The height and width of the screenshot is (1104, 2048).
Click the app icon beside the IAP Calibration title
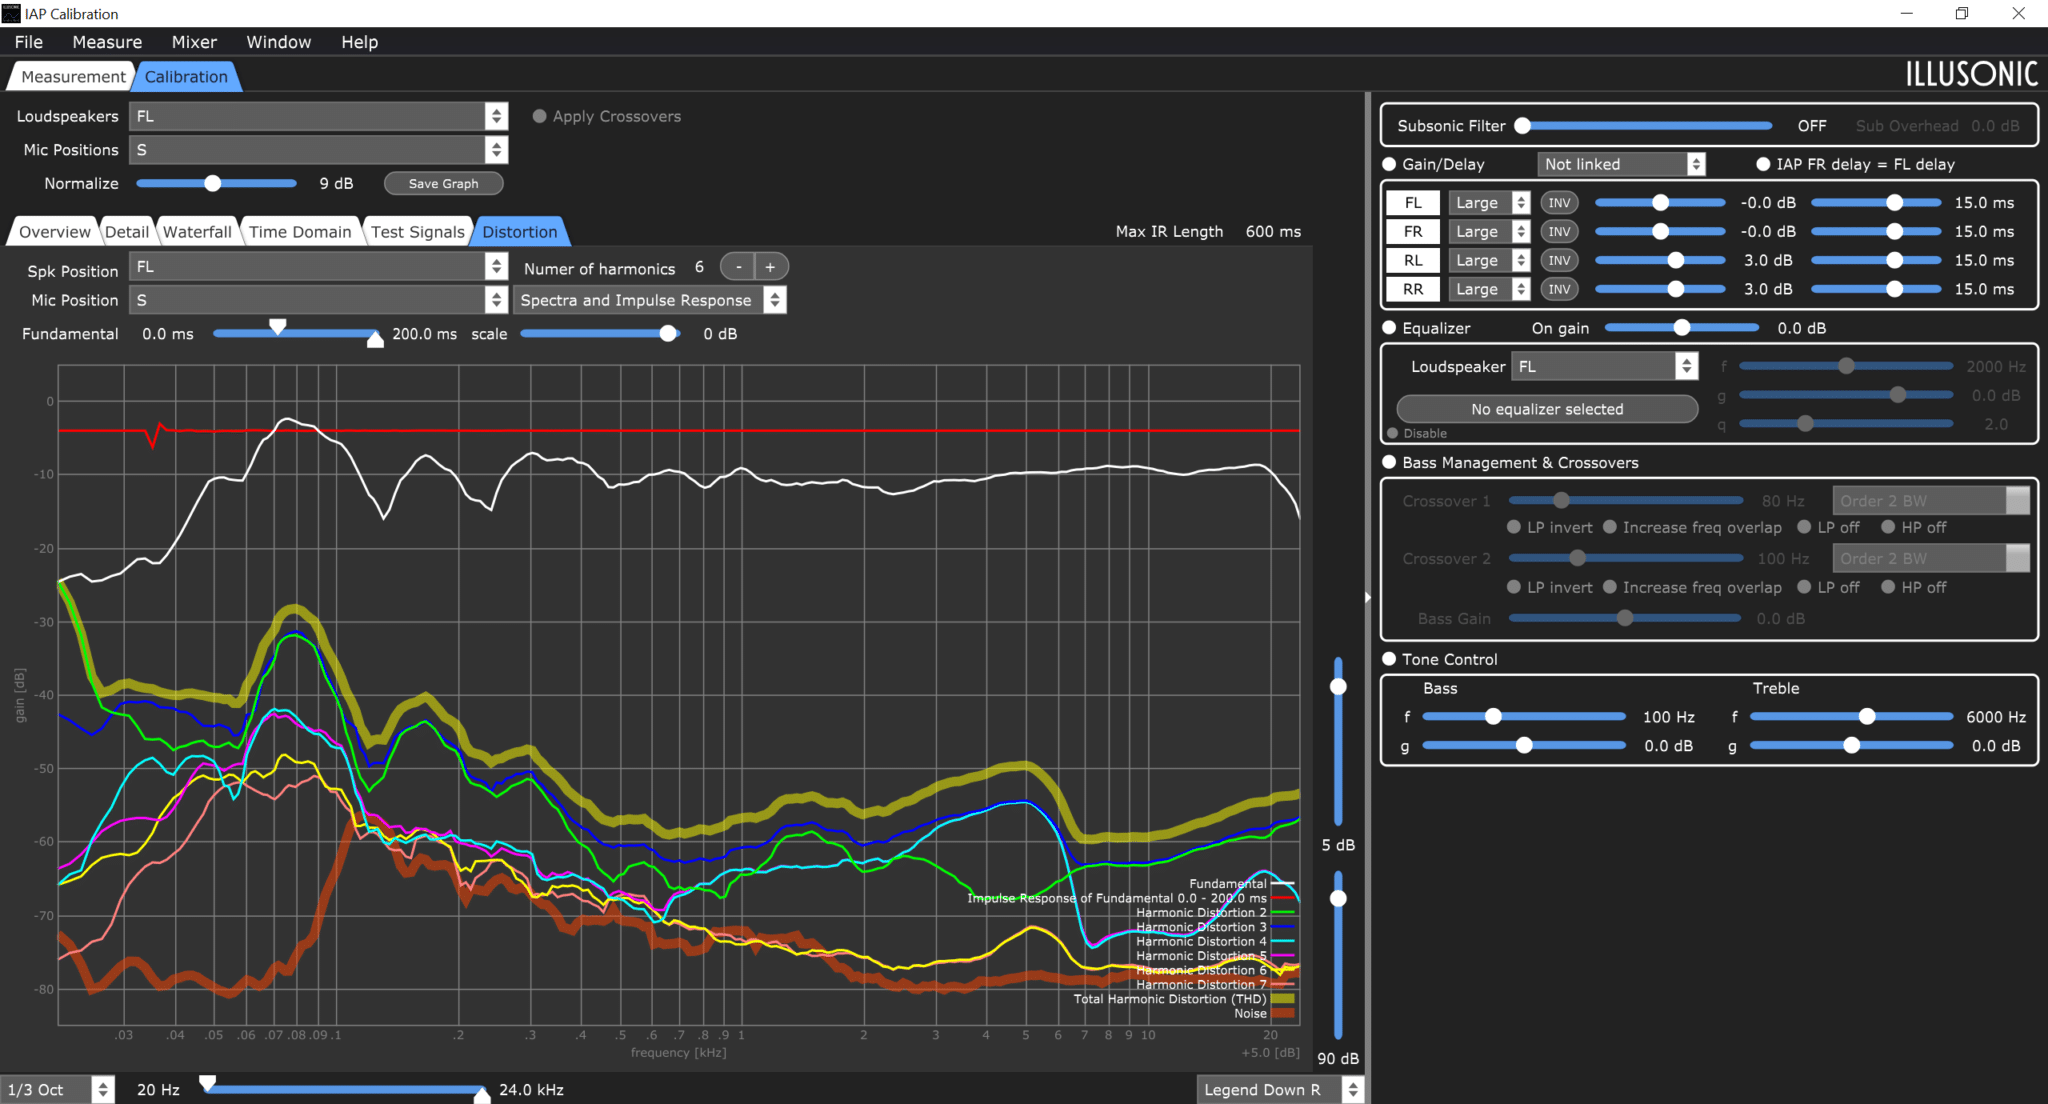tap(11, 13)
